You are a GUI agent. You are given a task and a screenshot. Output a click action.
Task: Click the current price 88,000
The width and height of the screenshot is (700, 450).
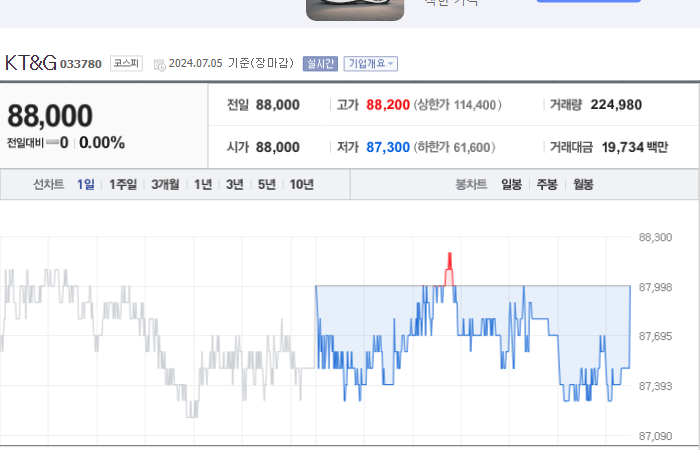pos(50,116)
